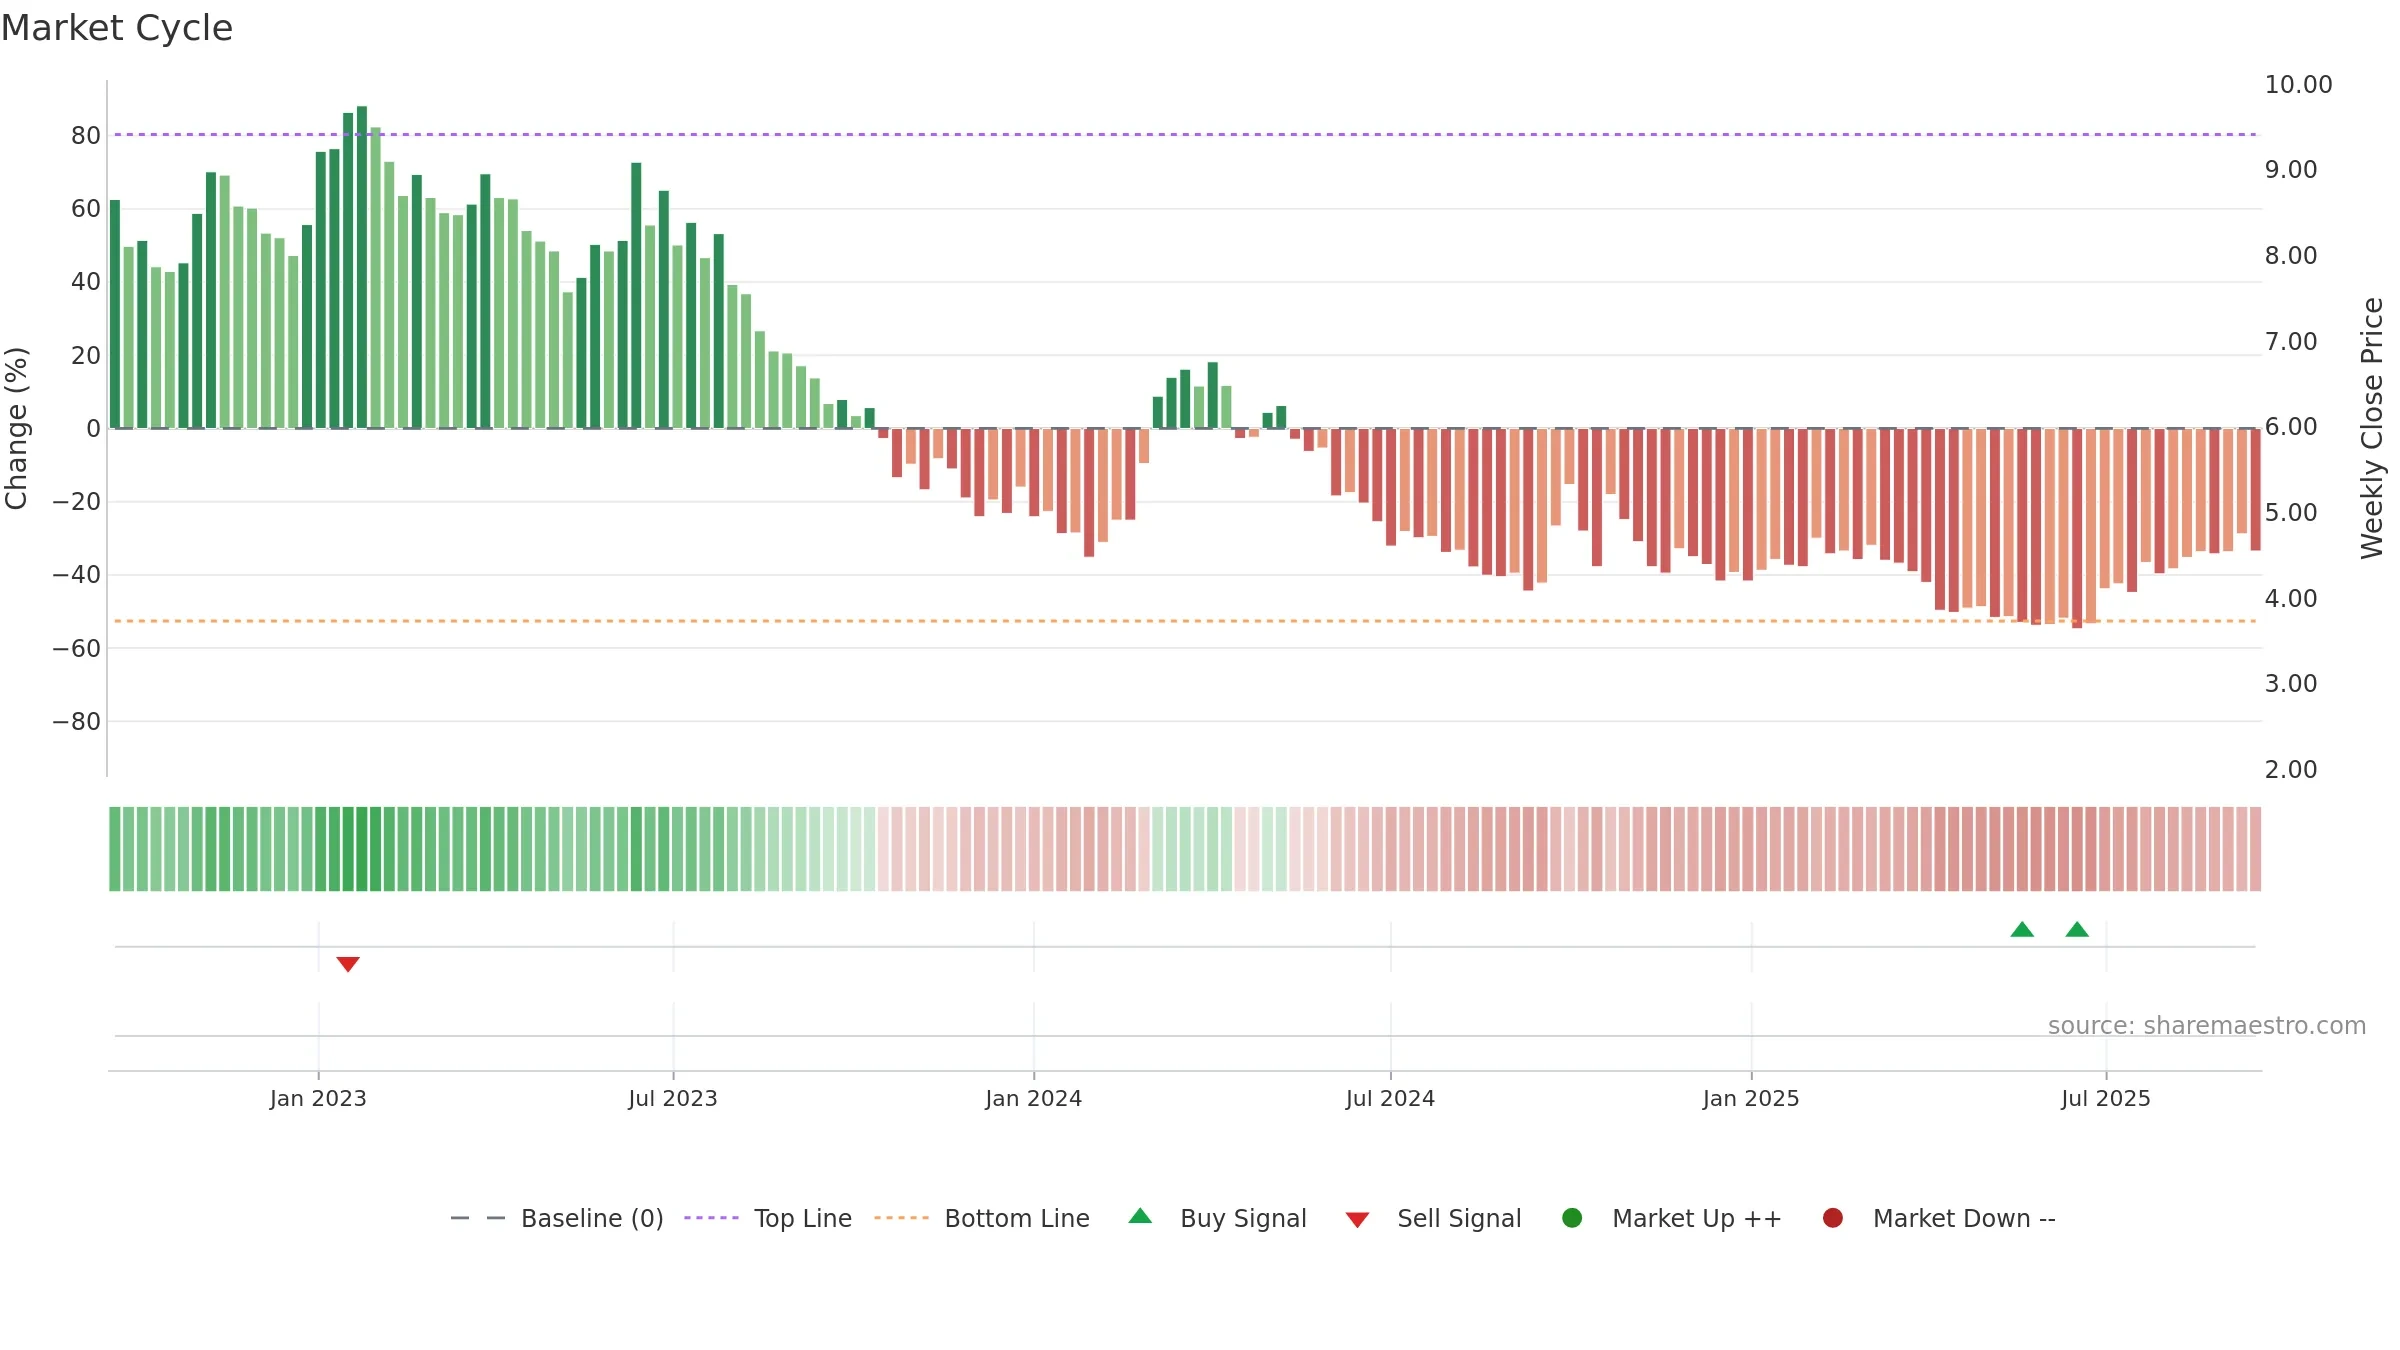Screen dimensions: 2400x1350
Task: Click the −80 tick on Change axis
Action: (77, 721)
